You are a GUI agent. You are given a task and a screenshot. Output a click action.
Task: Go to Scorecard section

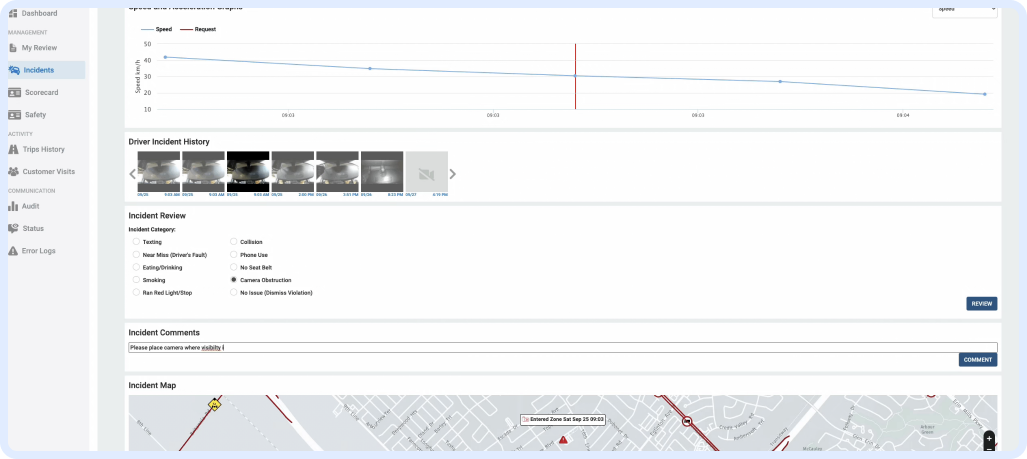pos(41,92)
